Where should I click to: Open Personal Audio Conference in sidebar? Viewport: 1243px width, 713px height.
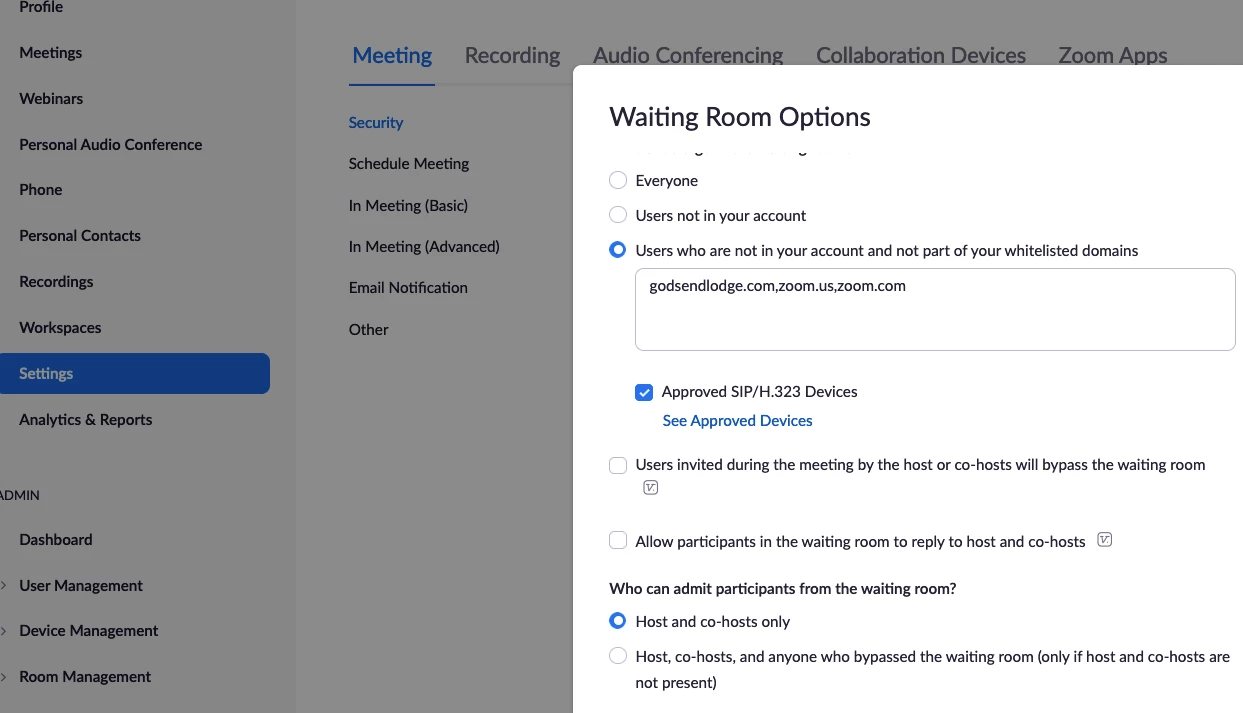click(x=111, y=145)
